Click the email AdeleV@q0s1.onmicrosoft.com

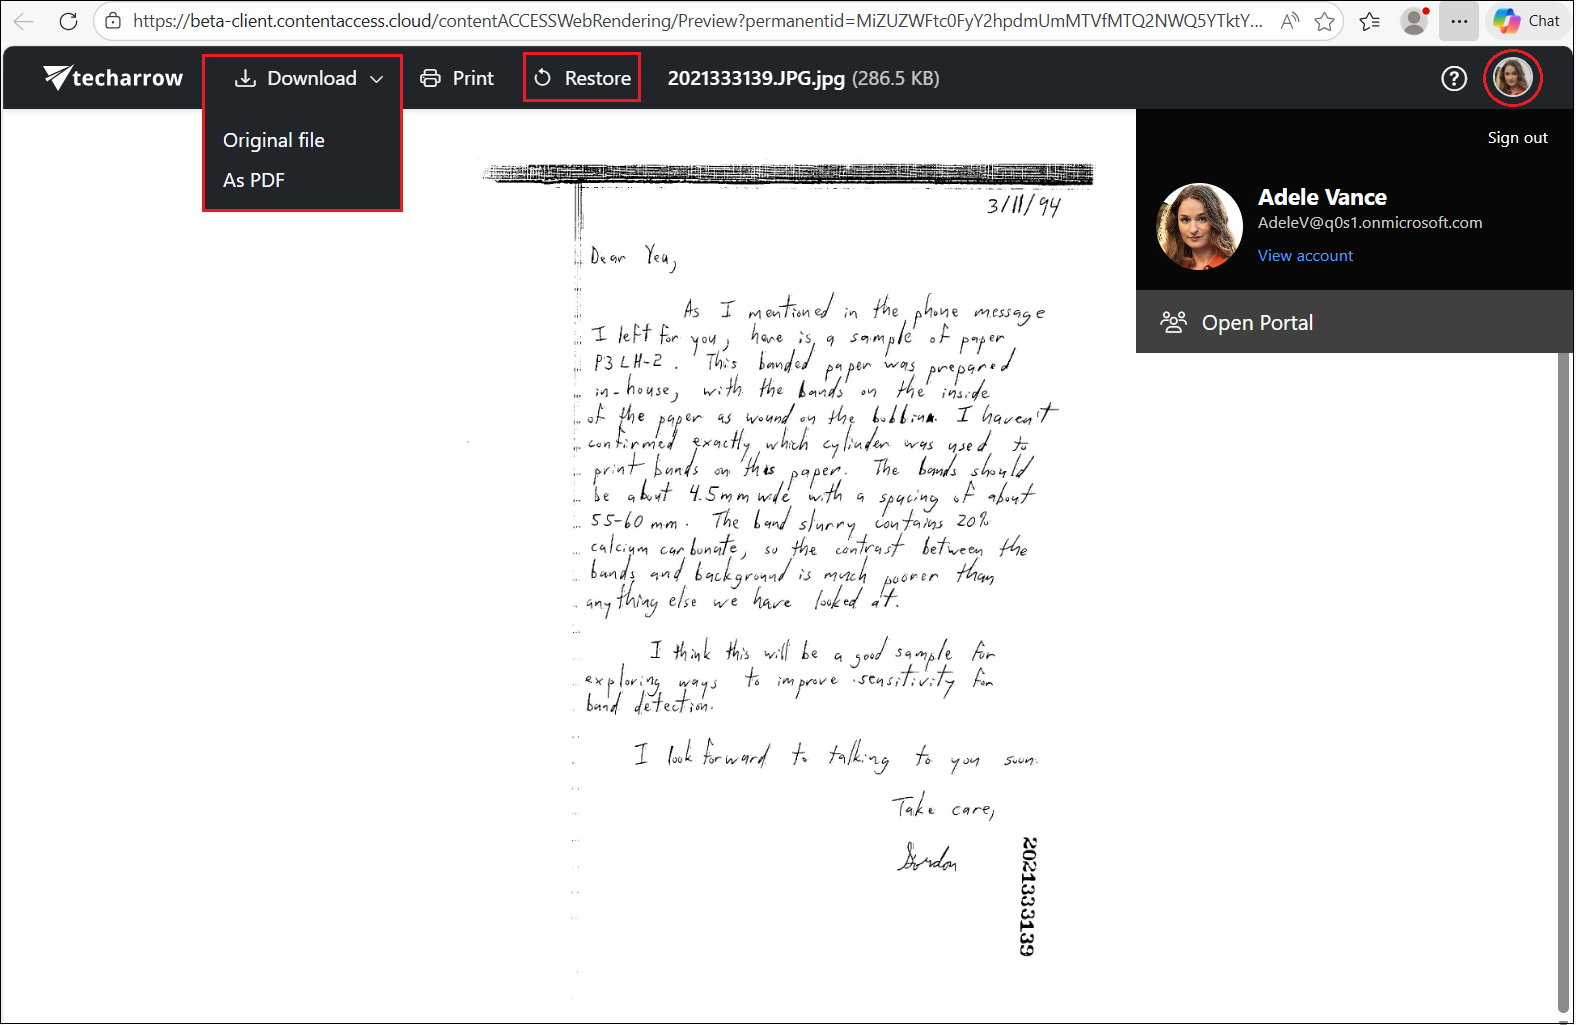pyautogui.click(x=1370, y=223)
